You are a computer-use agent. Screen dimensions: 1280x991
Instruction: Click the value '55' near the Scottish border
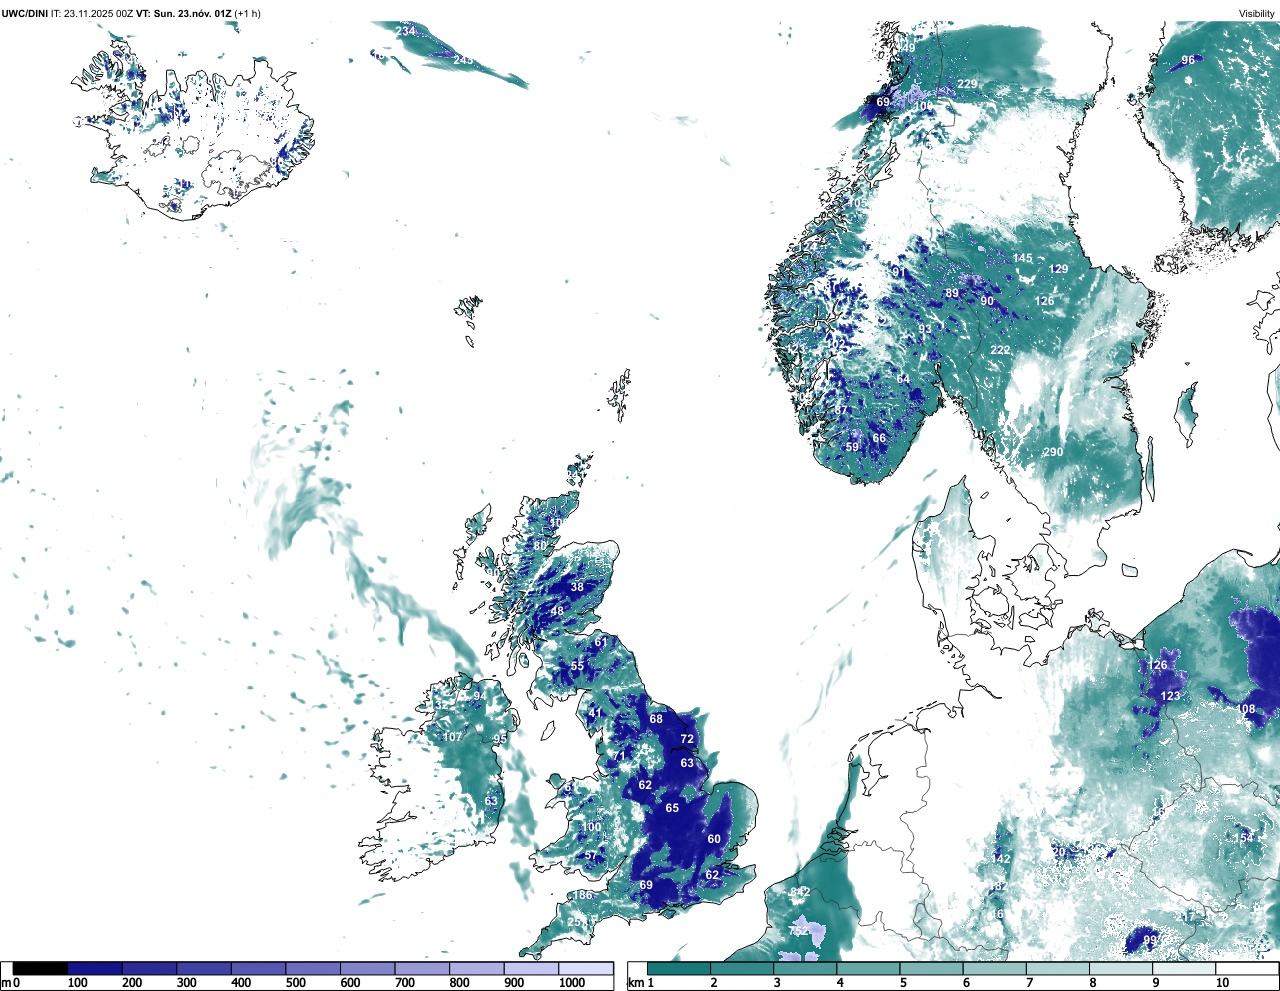(578, 666)
